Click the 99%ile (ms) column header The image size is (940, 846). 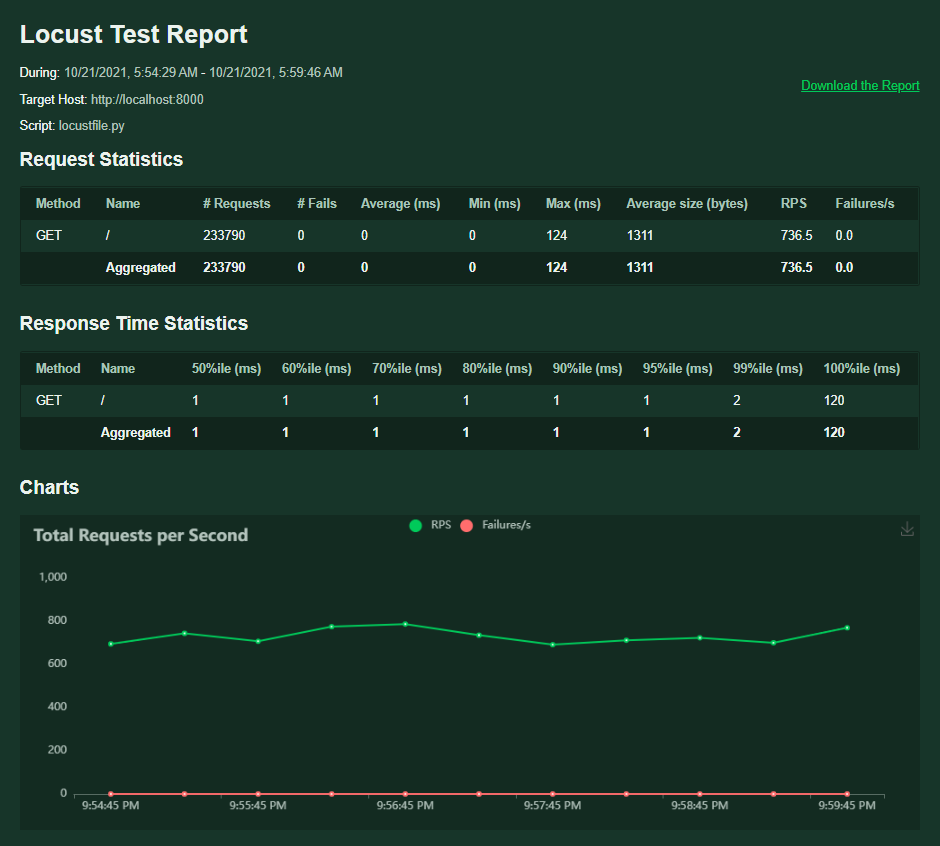tap(768, 368)
